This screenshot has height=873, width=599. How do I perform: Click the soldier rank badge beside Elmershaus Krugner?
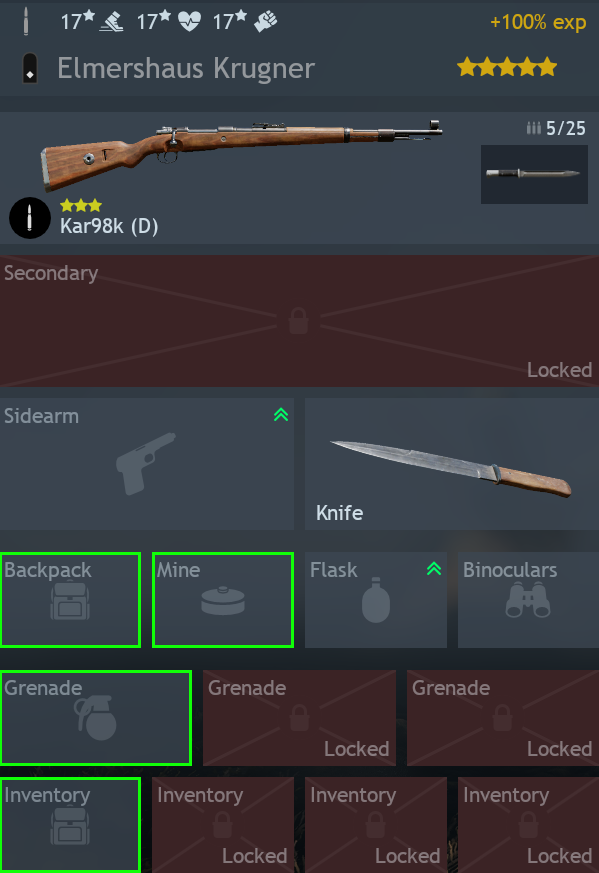click(x=30, y=68)
